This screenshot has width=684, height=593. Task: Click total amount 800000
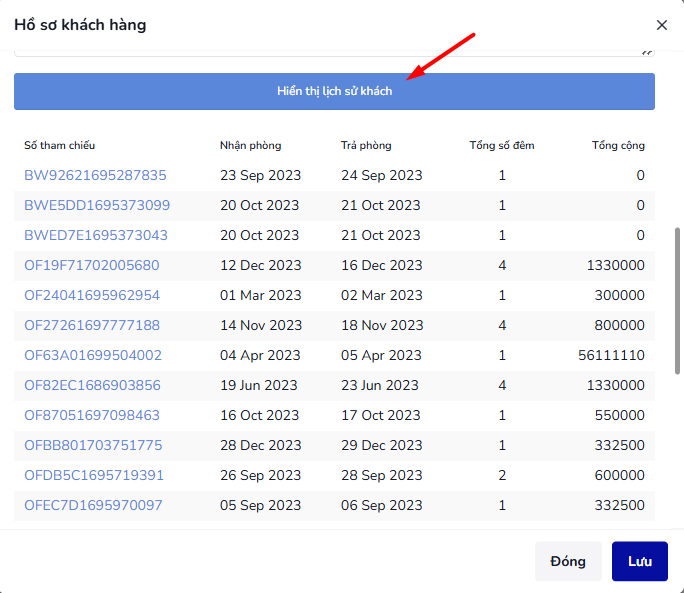[x=619, y=326]
